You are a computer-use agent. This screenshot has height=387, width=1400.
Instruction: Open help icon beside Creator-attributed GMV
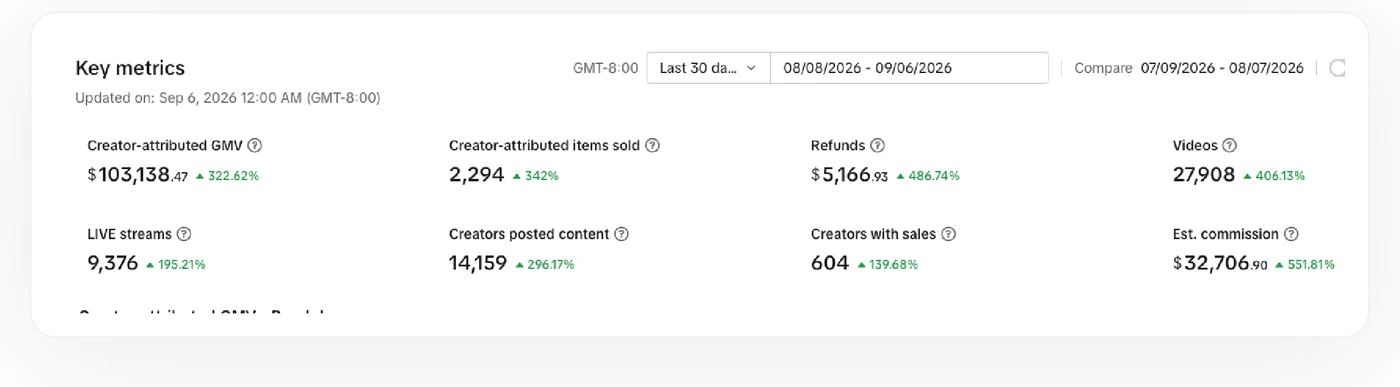coord(254,145)
